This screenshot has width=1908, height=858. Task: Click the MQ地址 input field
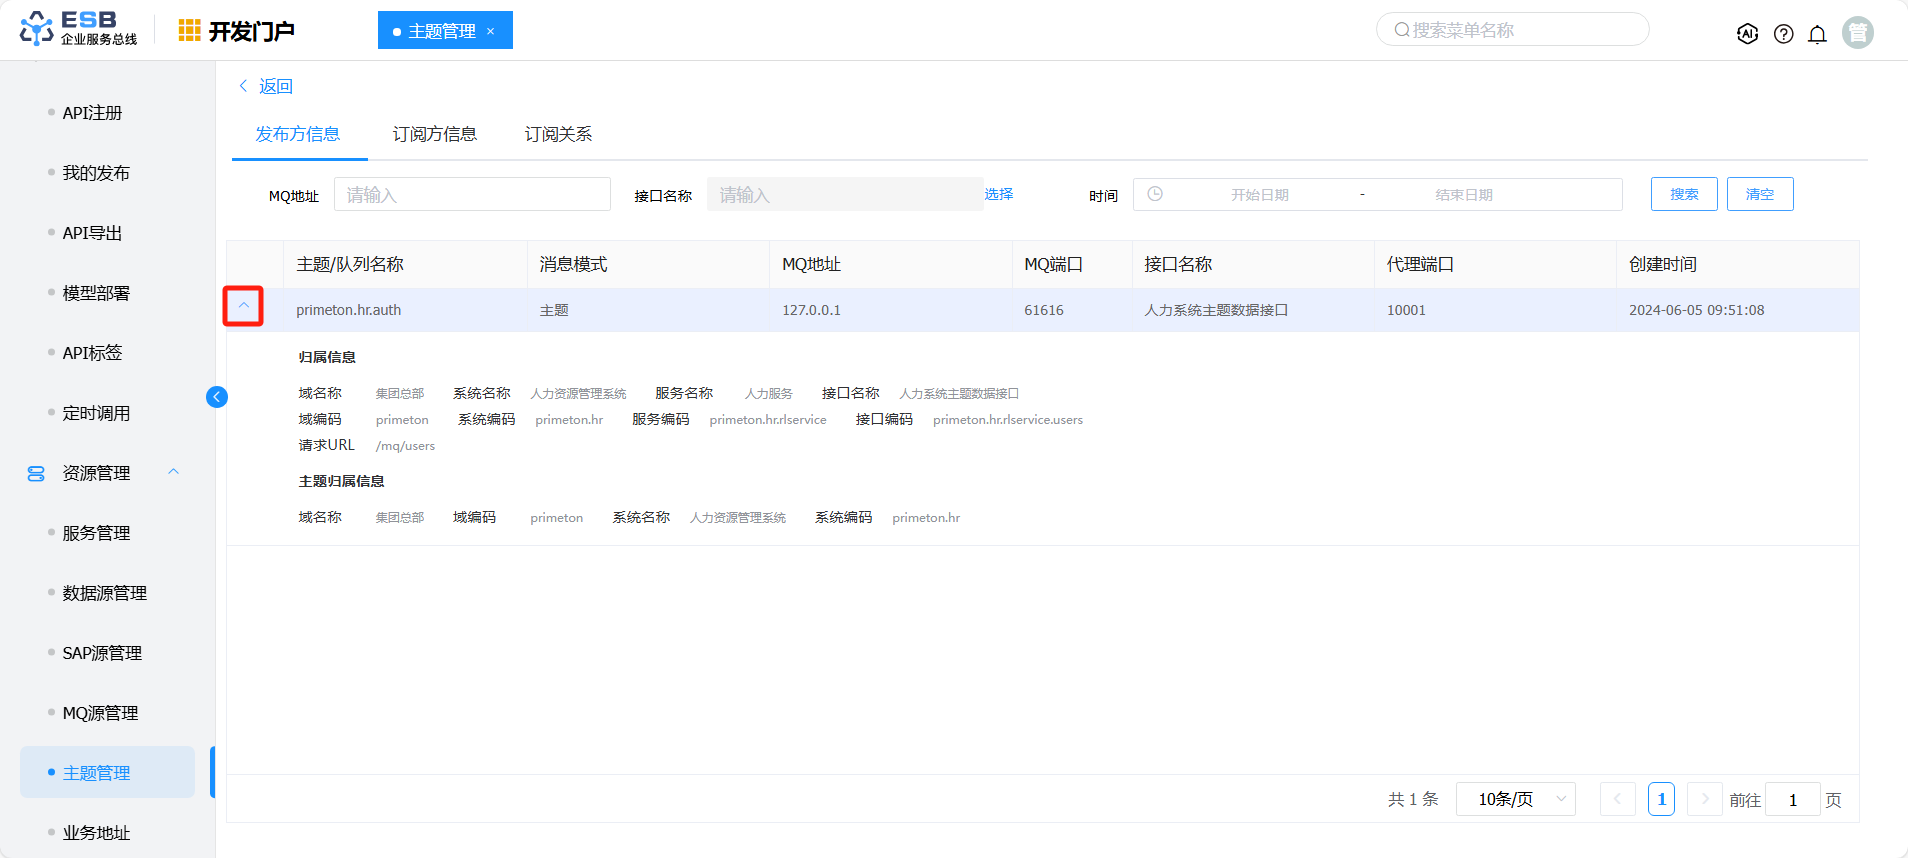[x=472, y=194]
